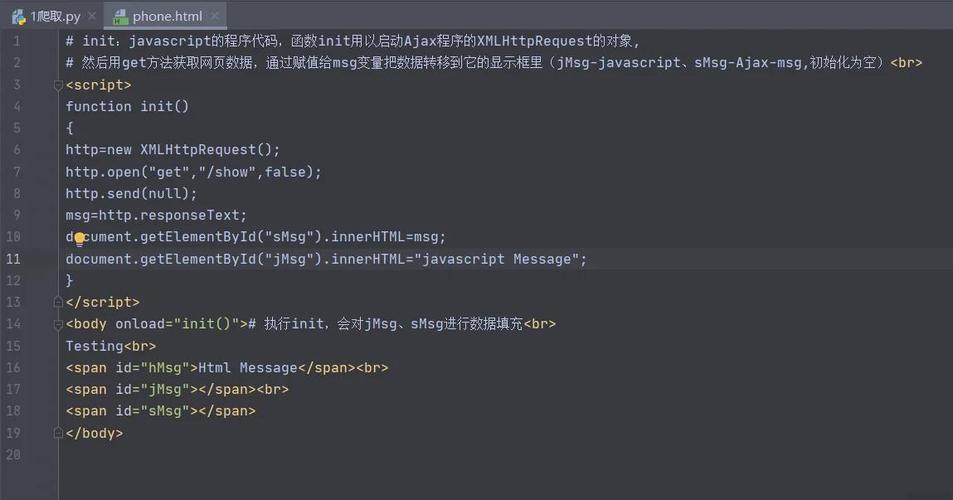Click line number 1 in the gutter
This screenshot has width=953, height=500.
pyautogui.click(x=16, y=41)
